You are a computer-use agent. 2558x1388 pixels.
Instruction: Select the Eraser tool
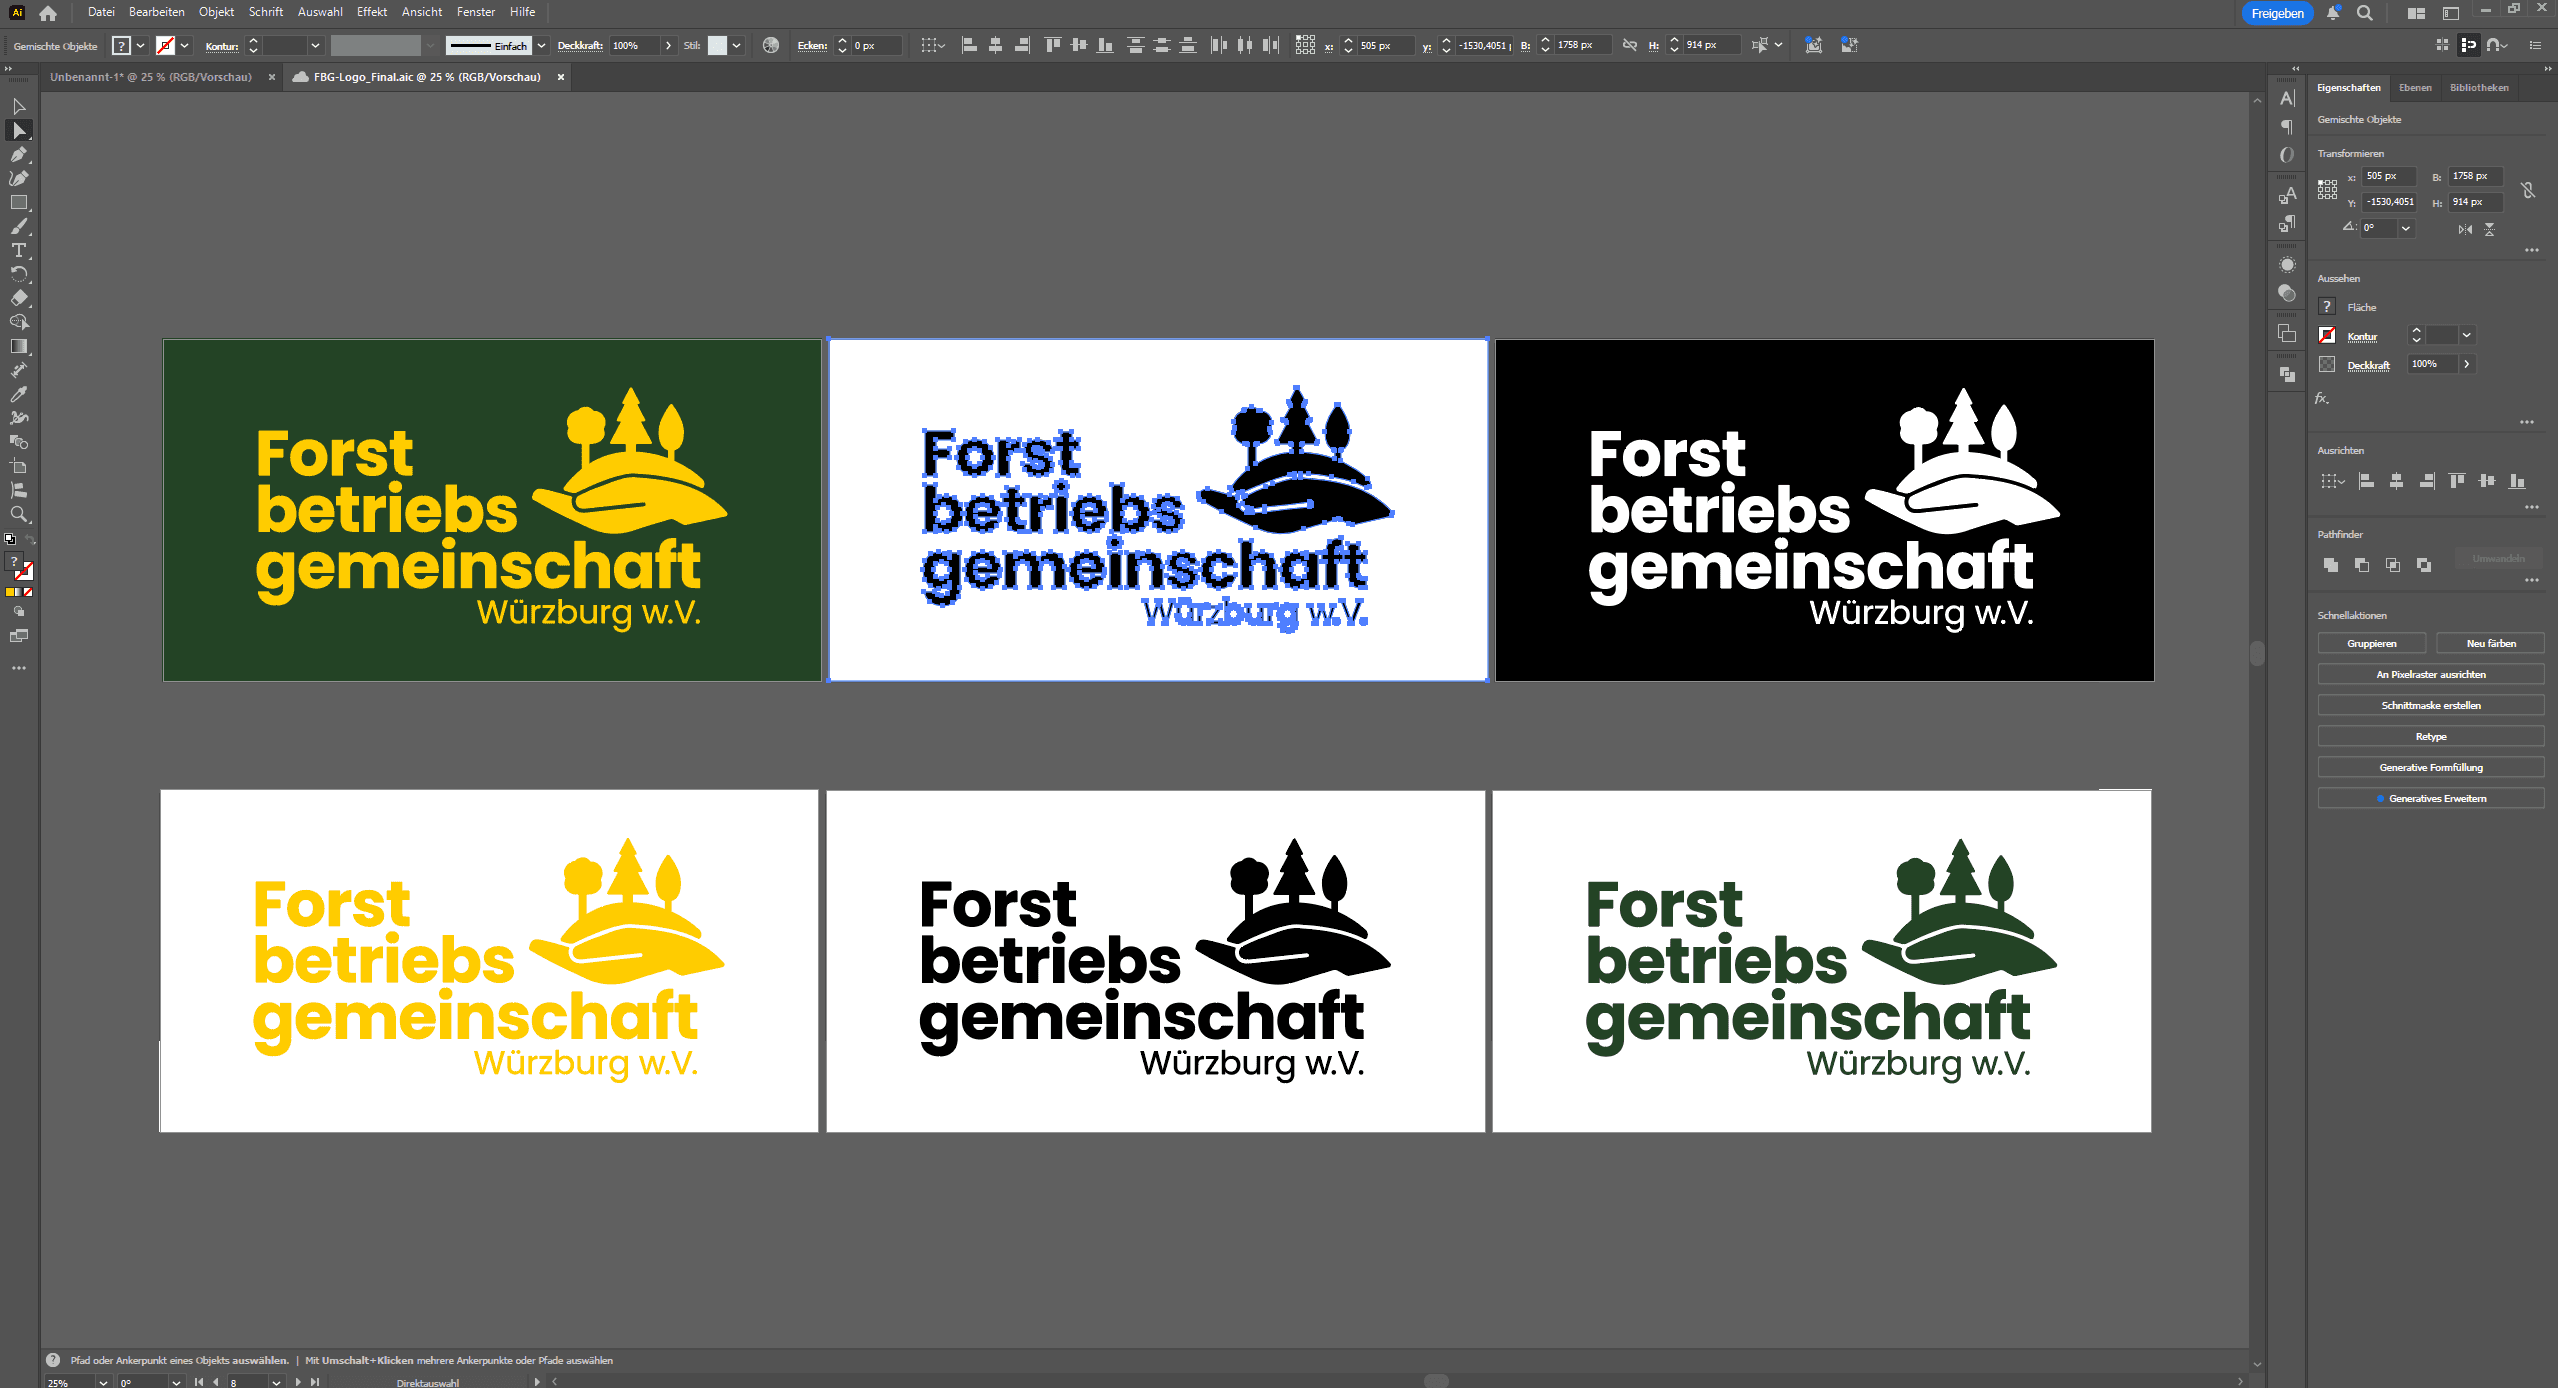[x=18, y=298]
